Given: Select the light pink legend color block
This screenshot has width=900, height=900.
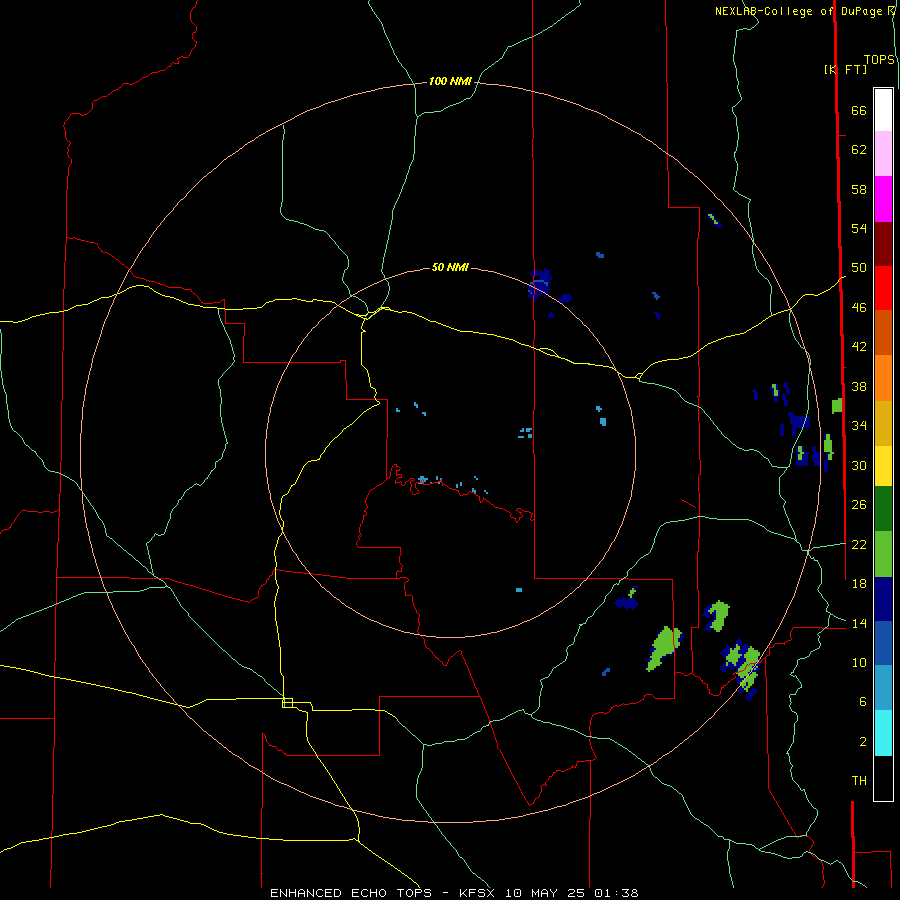Looking at the screenshot, I should [x=883, y=153].
